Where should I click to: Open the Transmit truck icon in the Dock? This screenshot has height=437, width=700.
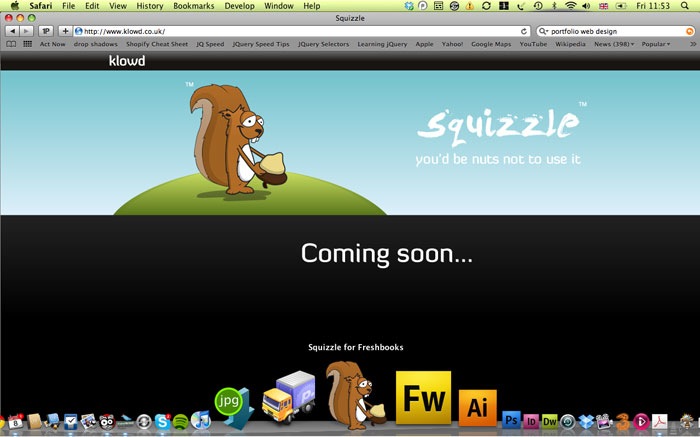tap(288, 397)
